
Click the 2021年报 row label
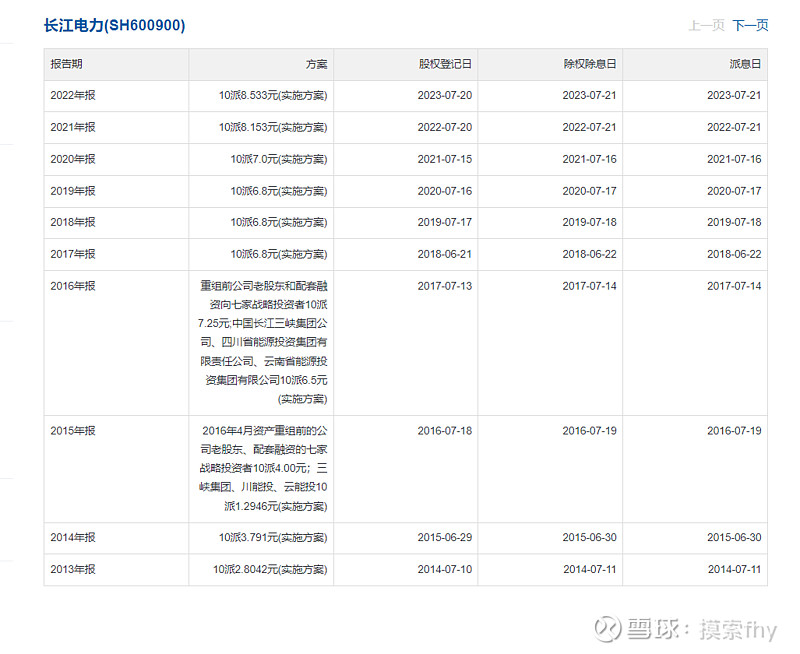pyautogui.click(x=72, y=127)
